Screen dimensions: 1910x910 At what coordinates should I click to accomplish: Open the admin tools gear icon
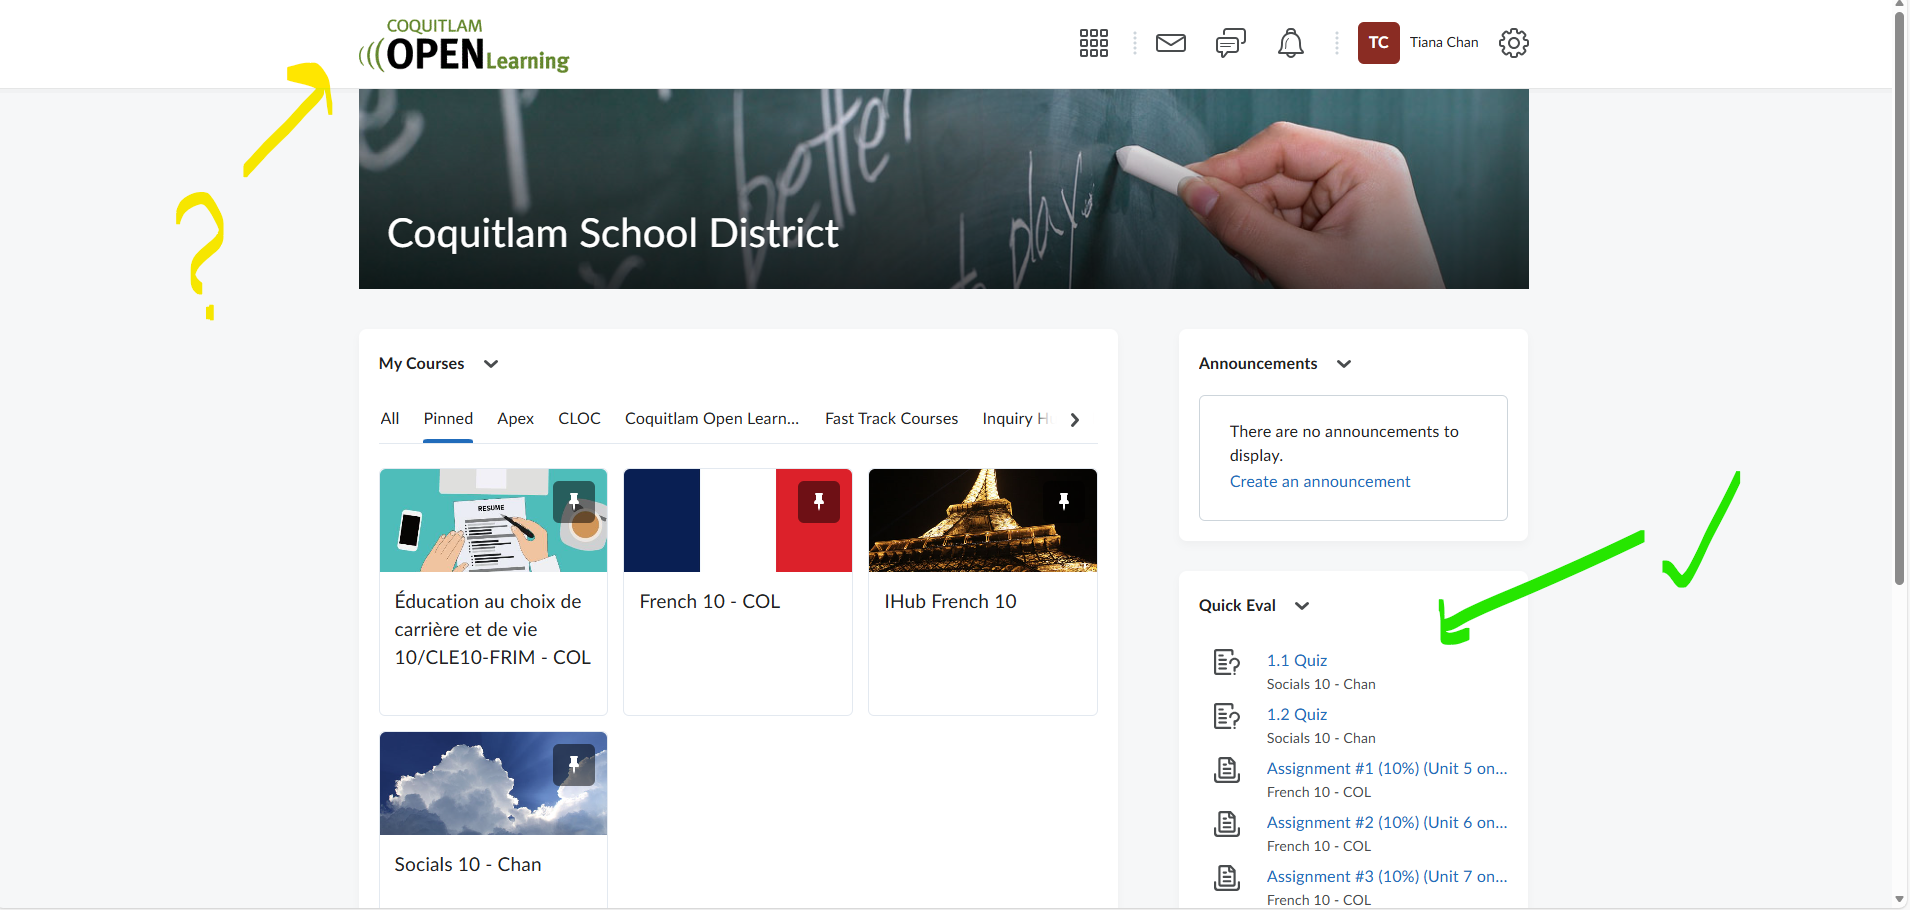[1514, 43]
